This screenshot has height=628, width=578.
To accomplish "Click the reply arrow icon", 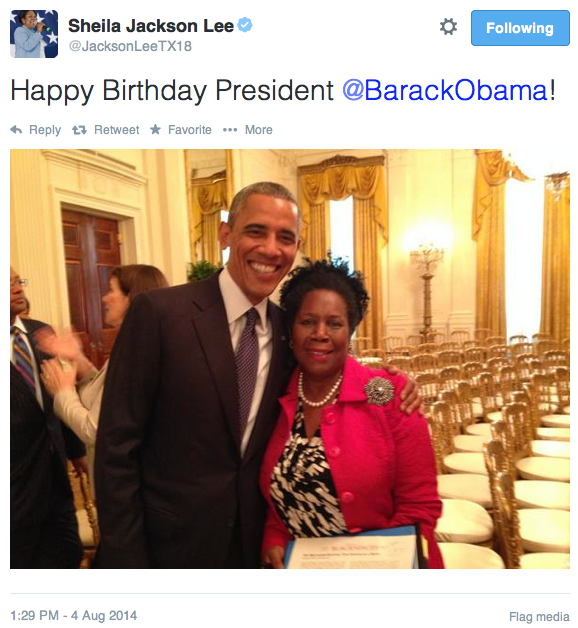I will tap(16, 130).
